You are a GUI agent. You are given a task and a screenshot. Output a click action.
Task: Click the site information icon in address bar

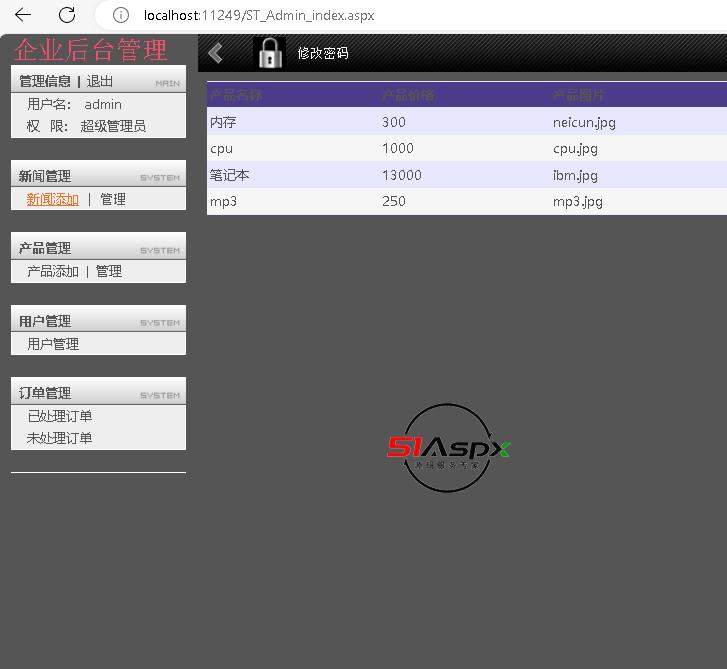pyautogui.click(x=120, y=15)
